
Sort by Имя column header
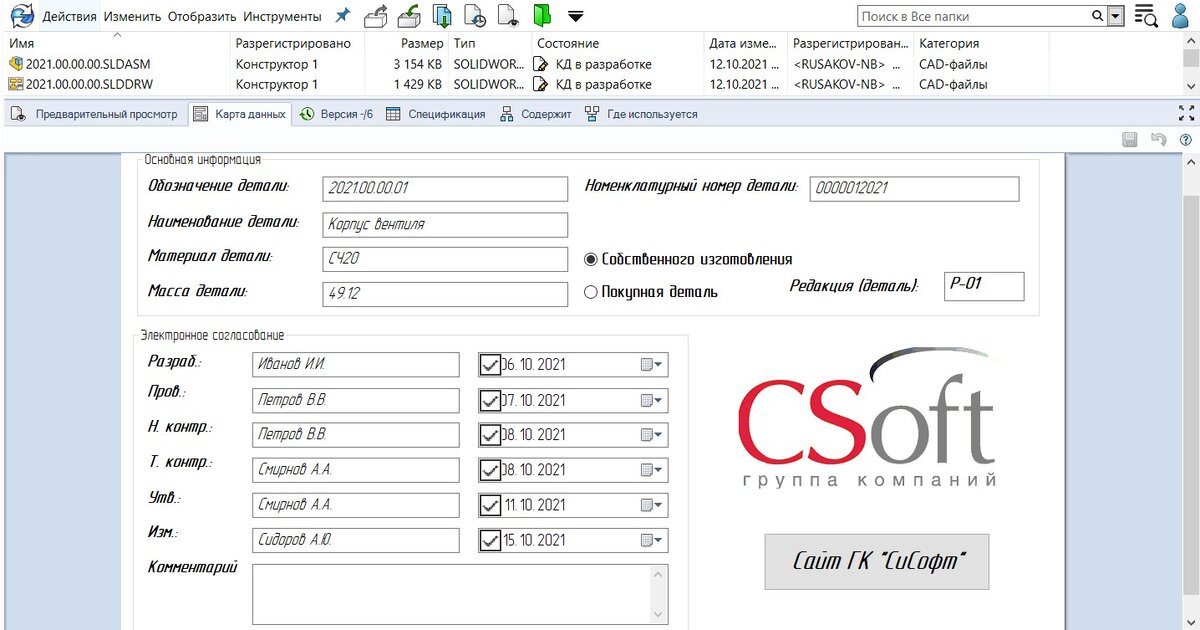pyautogui.click(x=116, y=44)
